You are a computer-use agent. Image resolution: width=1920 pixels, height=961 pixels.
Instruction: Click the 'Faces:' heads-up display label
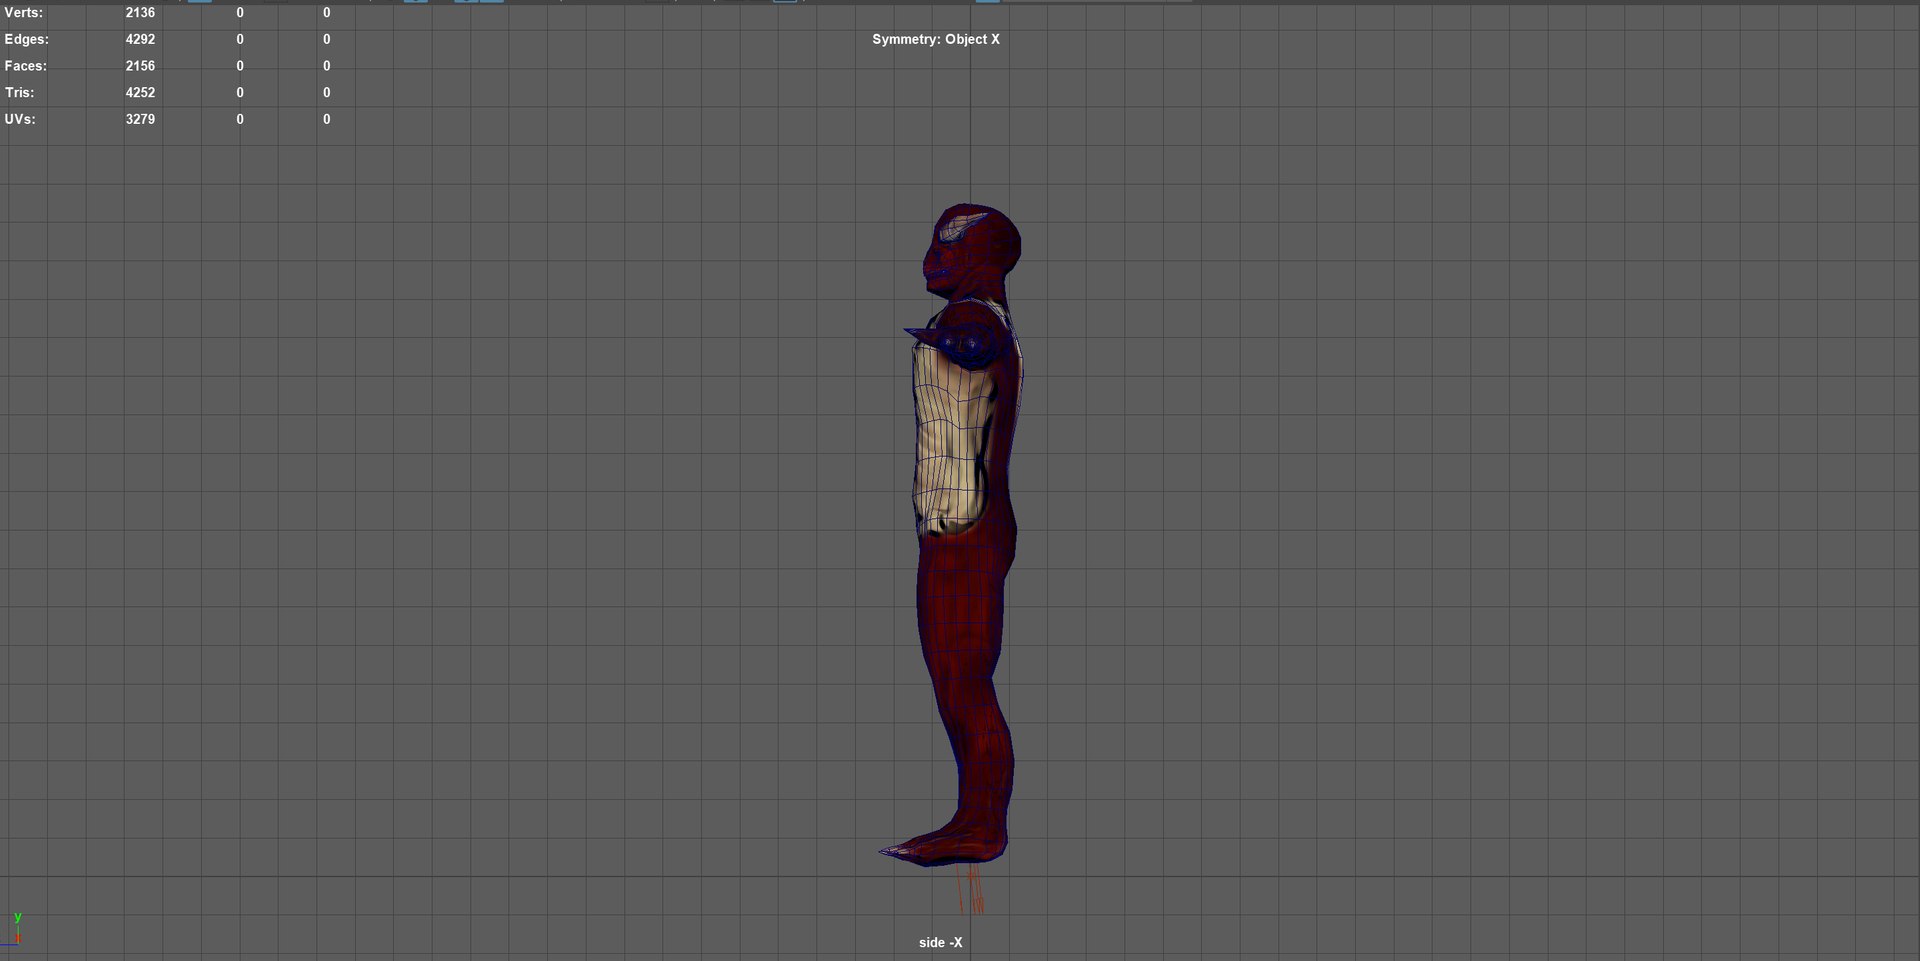pos(25,66)
